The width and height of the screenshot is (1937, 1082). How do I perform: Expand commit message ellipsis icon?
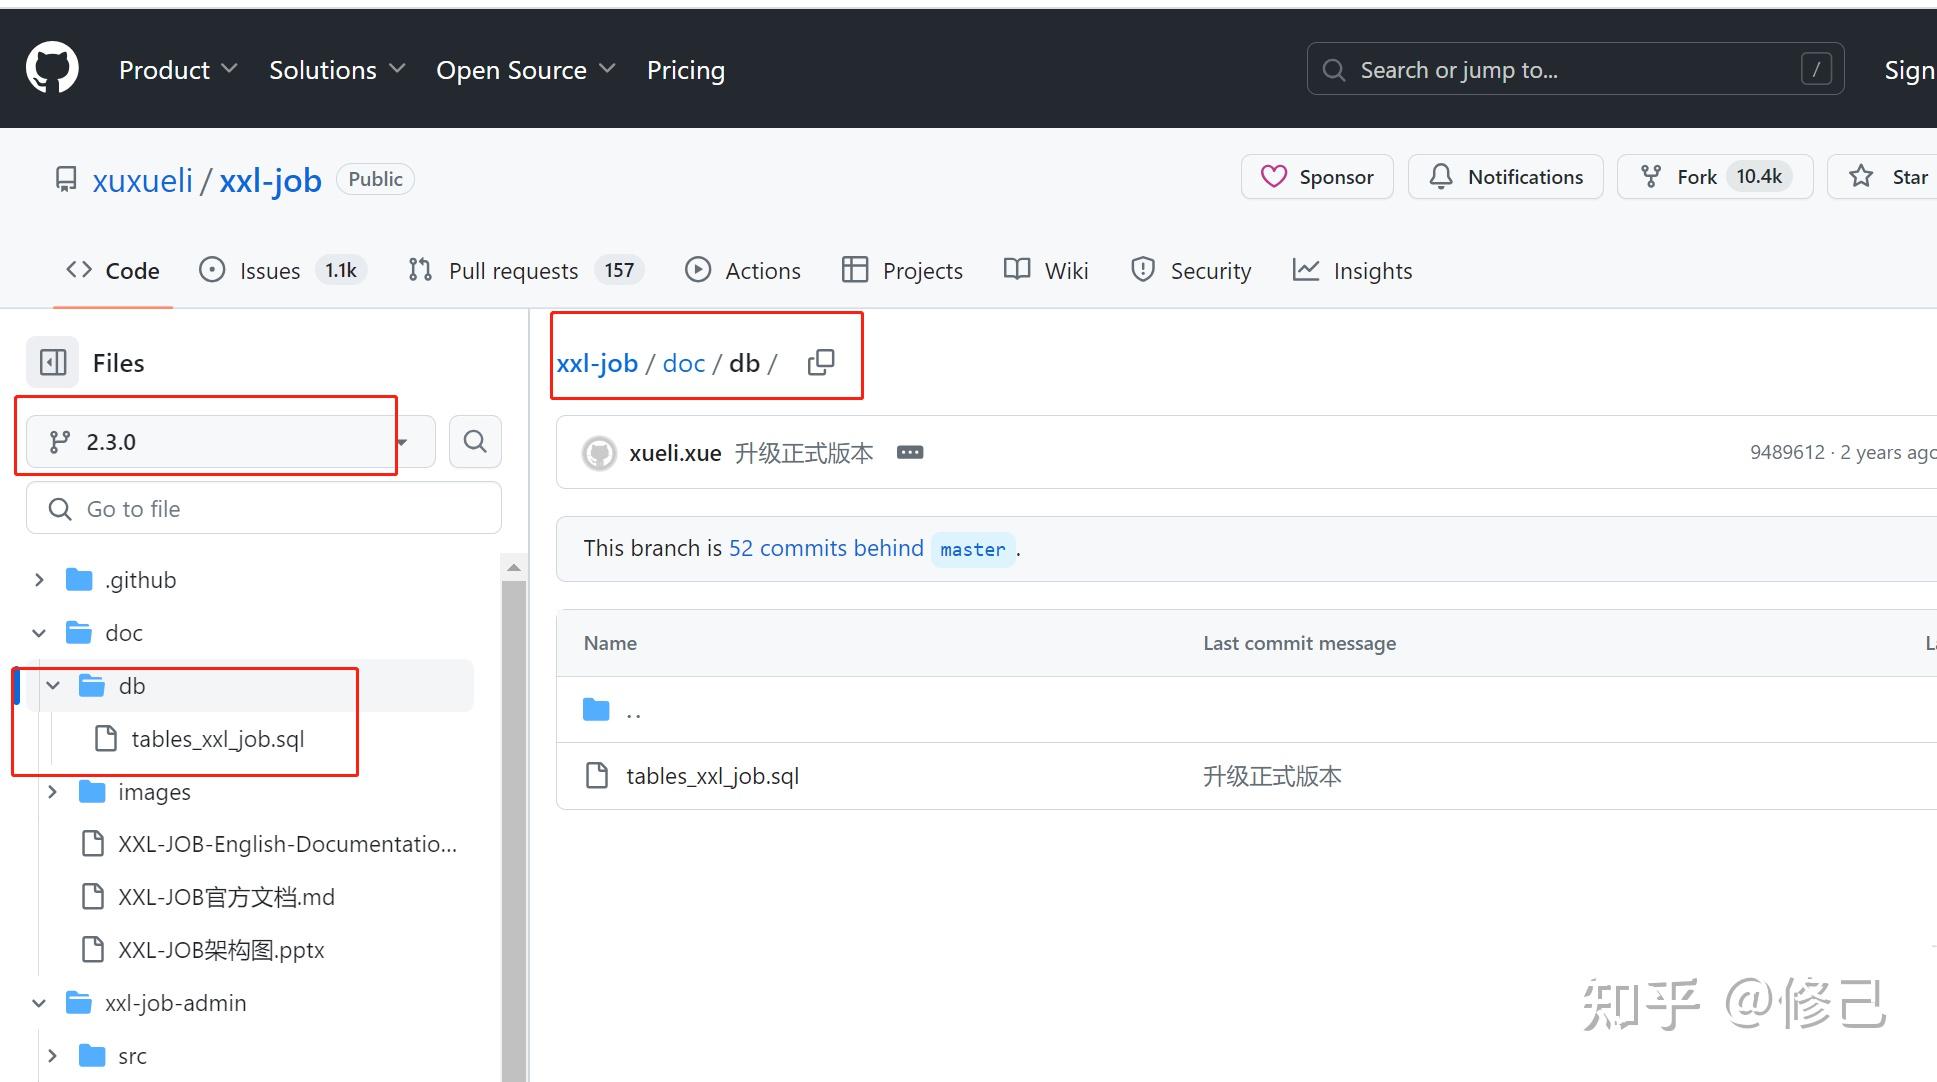pos(909,453)
